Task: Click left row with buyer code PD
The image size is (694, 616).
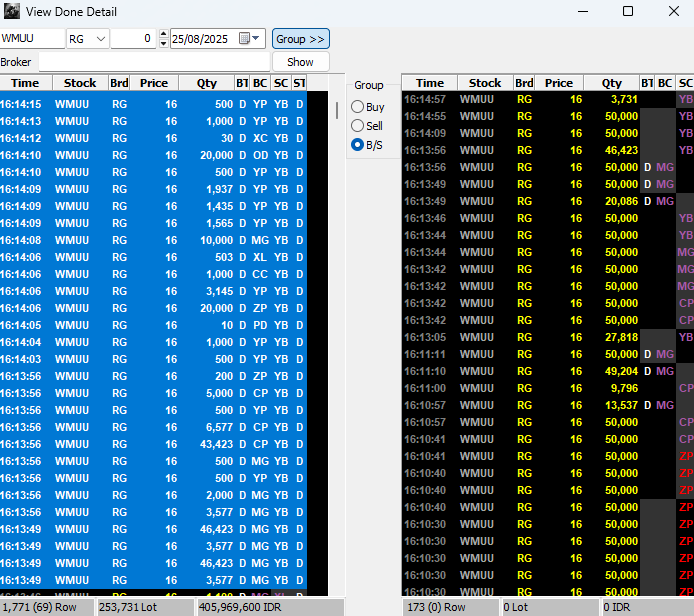Action: 153,325
